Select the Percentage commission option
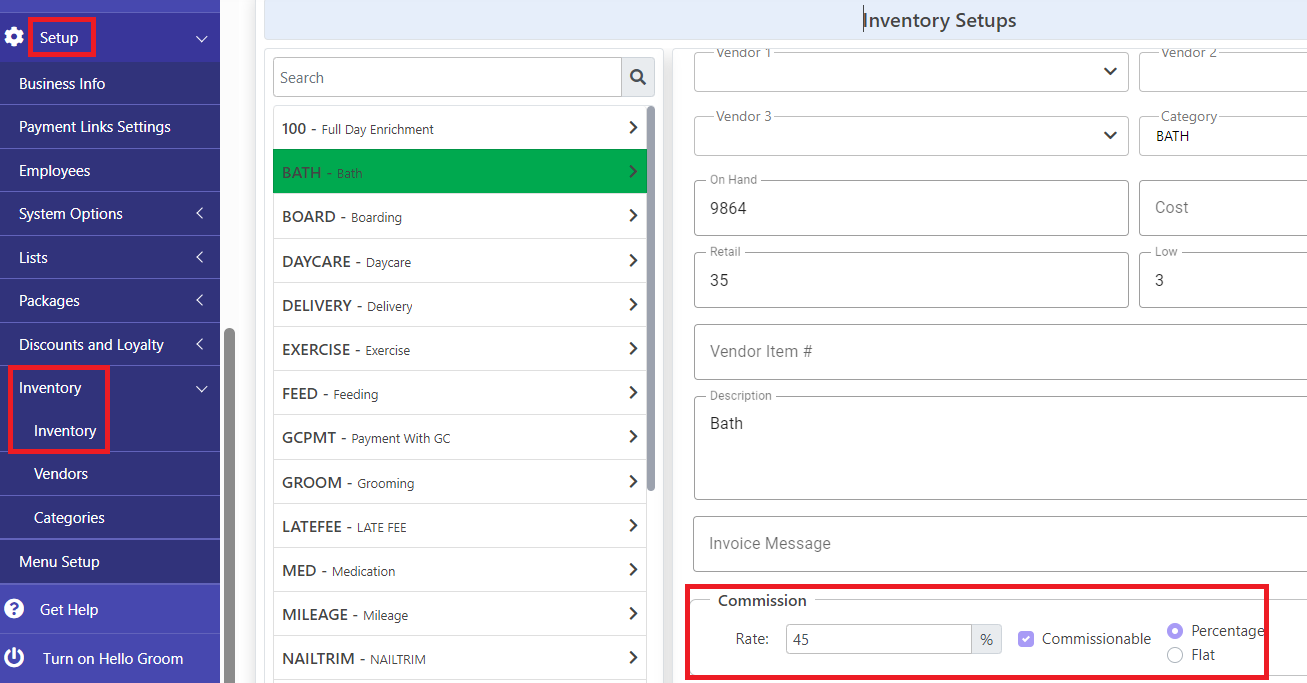Viewport: 1307px width, 683px height. point(1175,631)
